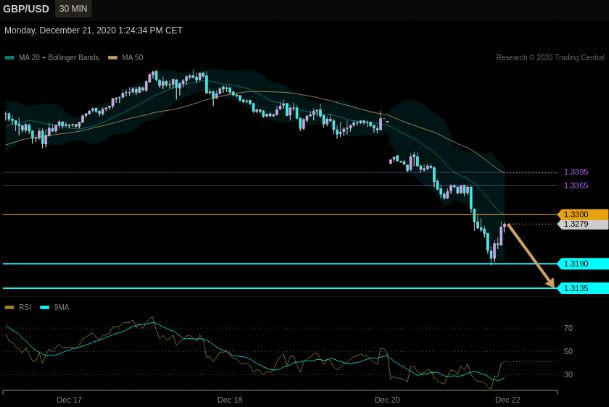This screenshot has height=407, width=609.
Task: Click the teal MA 20 legend swatch
Action: pos(10,58)
